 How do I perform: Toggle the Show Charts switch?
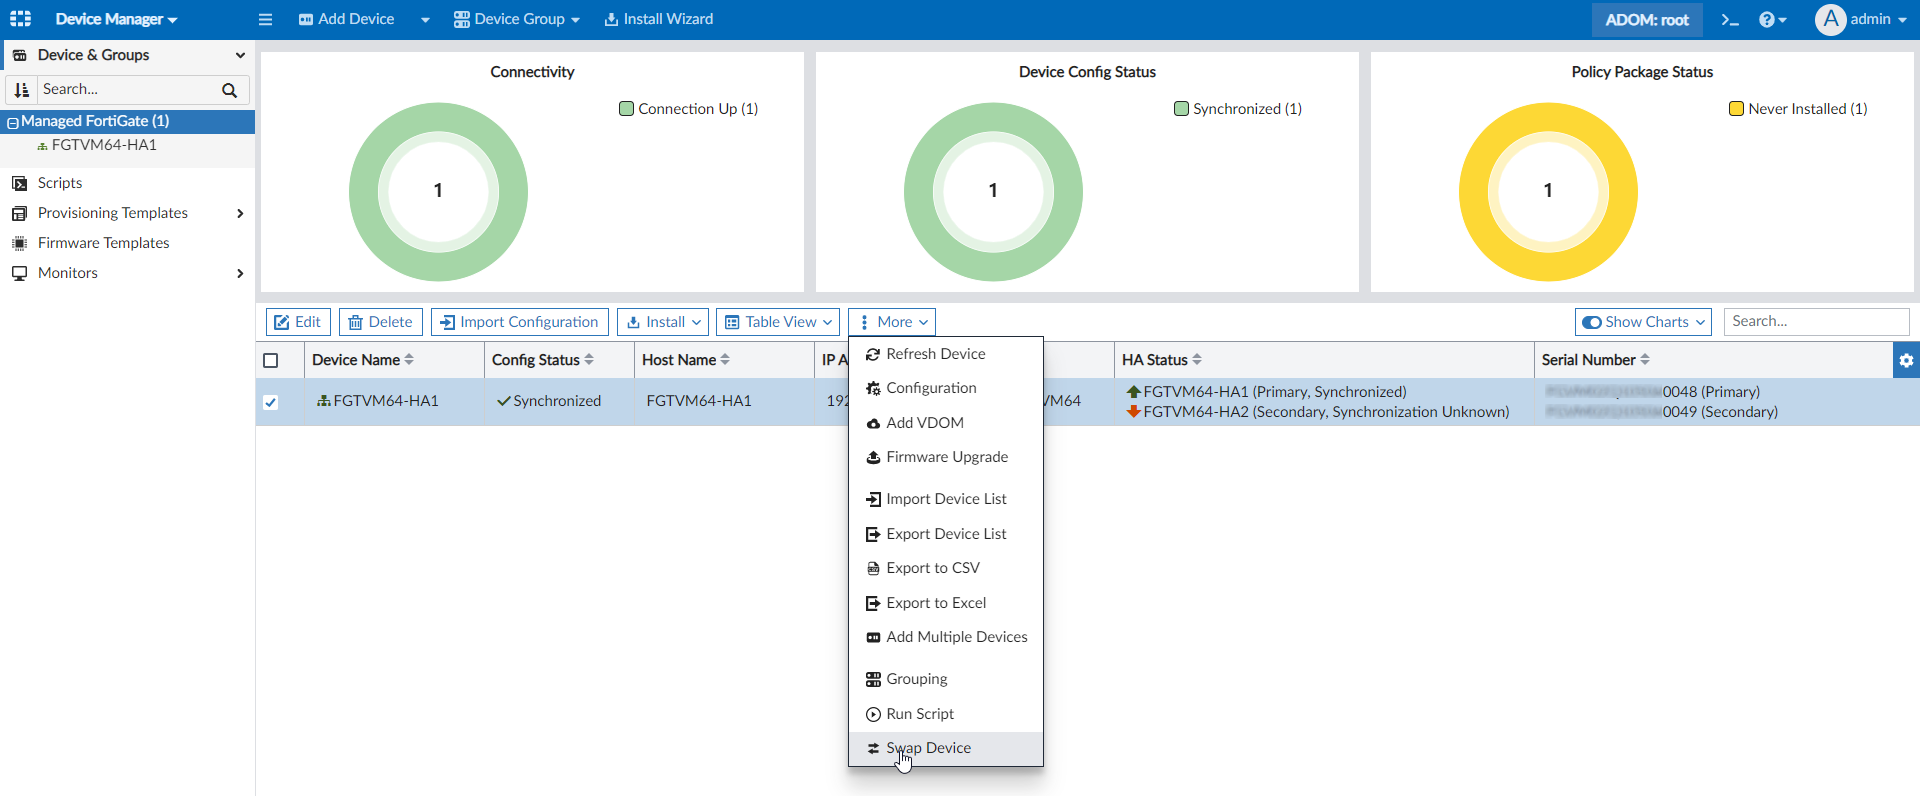1591,322
